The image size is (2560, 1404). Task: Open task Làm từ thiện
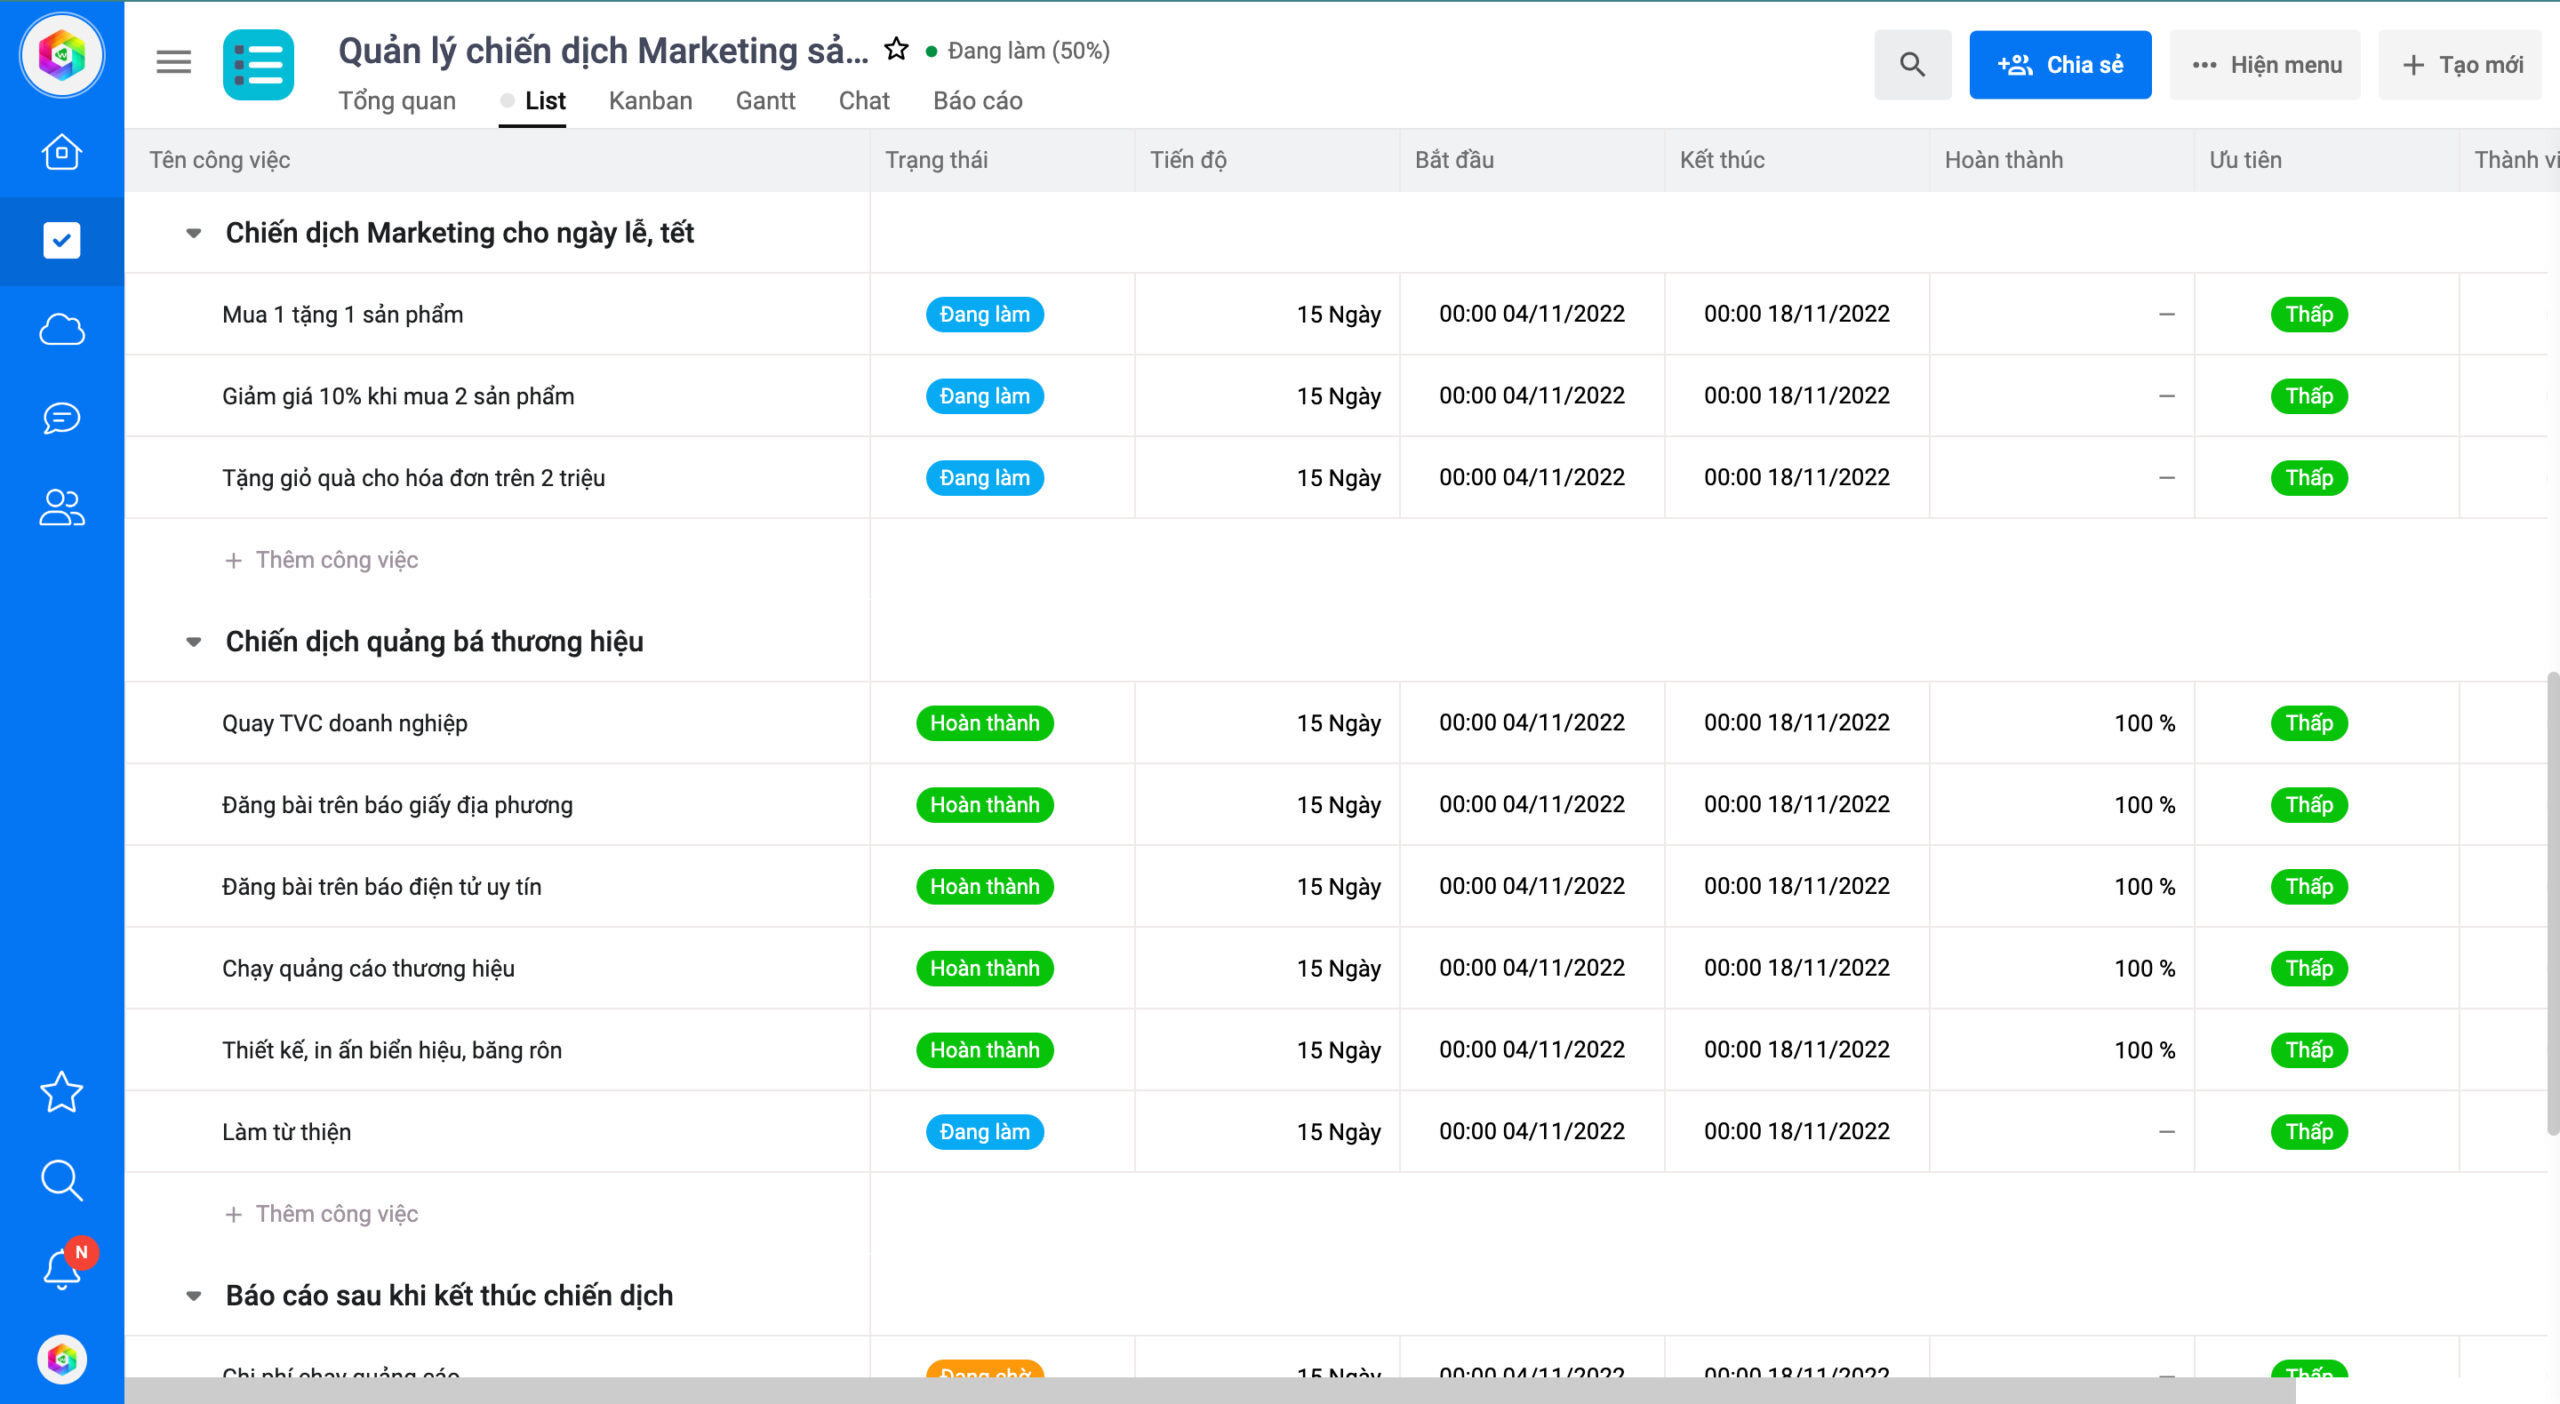pos(286,1132)
